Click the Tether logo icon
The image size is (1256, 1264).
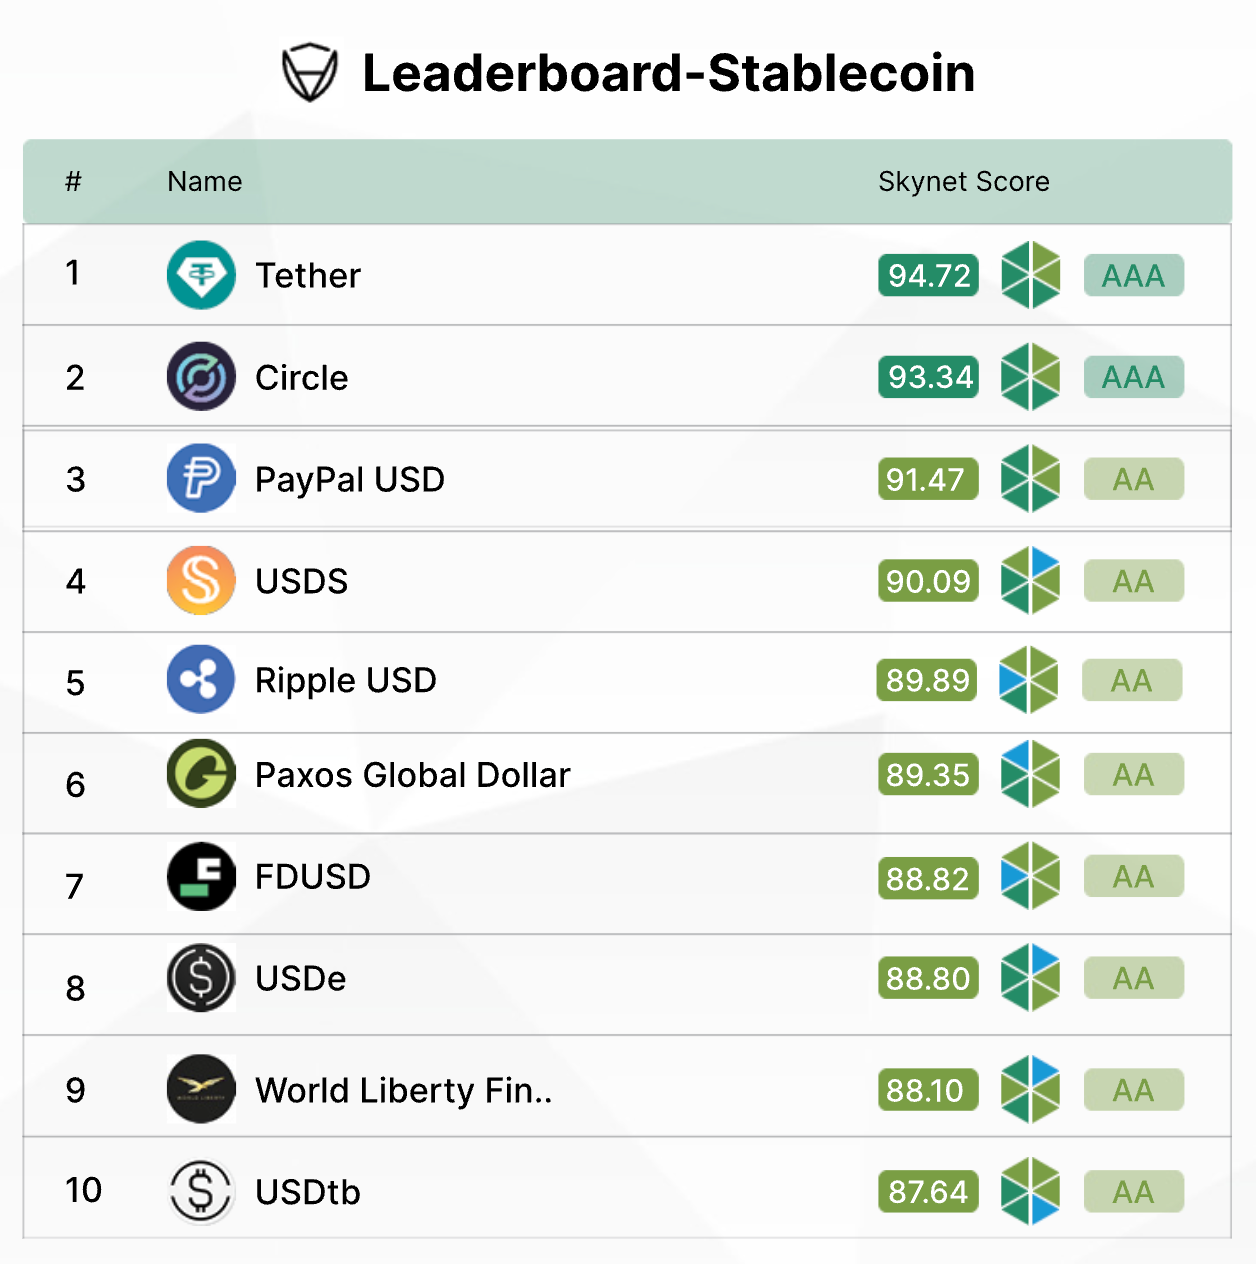click(201, 275)
